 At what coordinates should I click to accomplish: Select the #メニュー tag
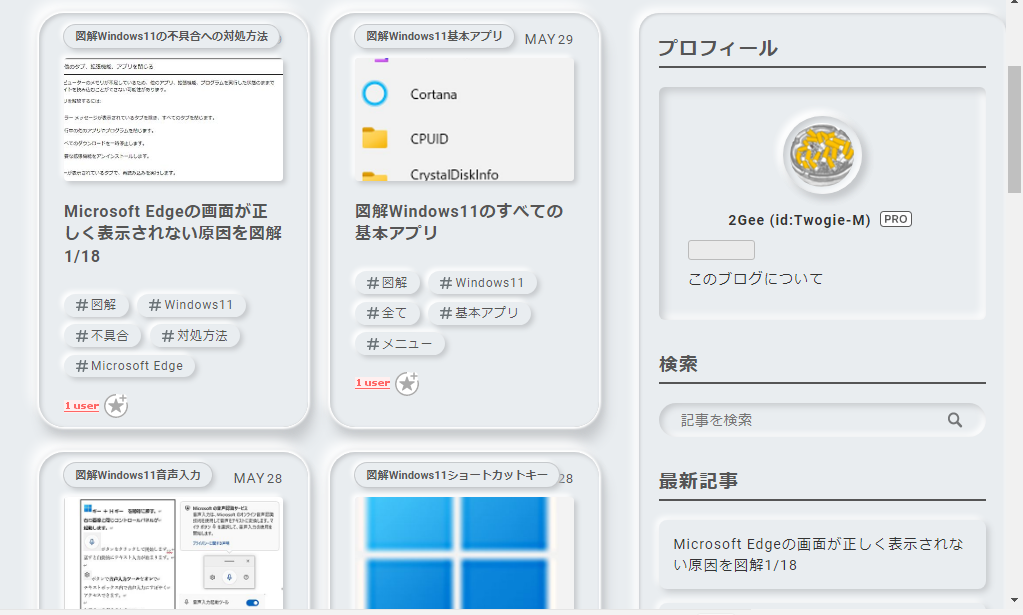399,344
